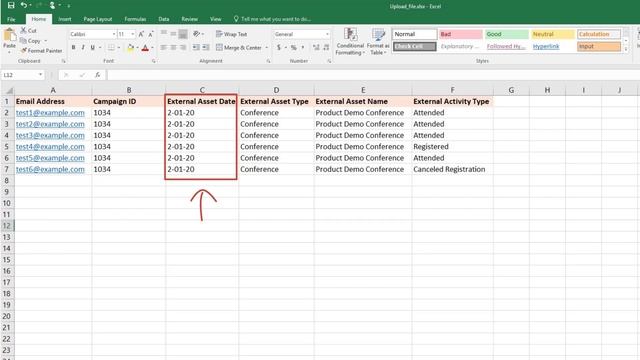Expand the borders dropdown arrow
Screen dimensions: 640x360
pos(119,48)
